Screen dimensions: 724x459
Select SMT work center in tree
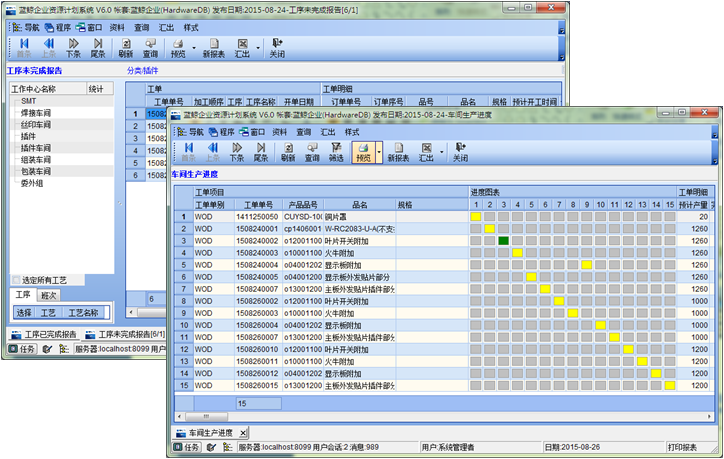(x=28, y=101)
